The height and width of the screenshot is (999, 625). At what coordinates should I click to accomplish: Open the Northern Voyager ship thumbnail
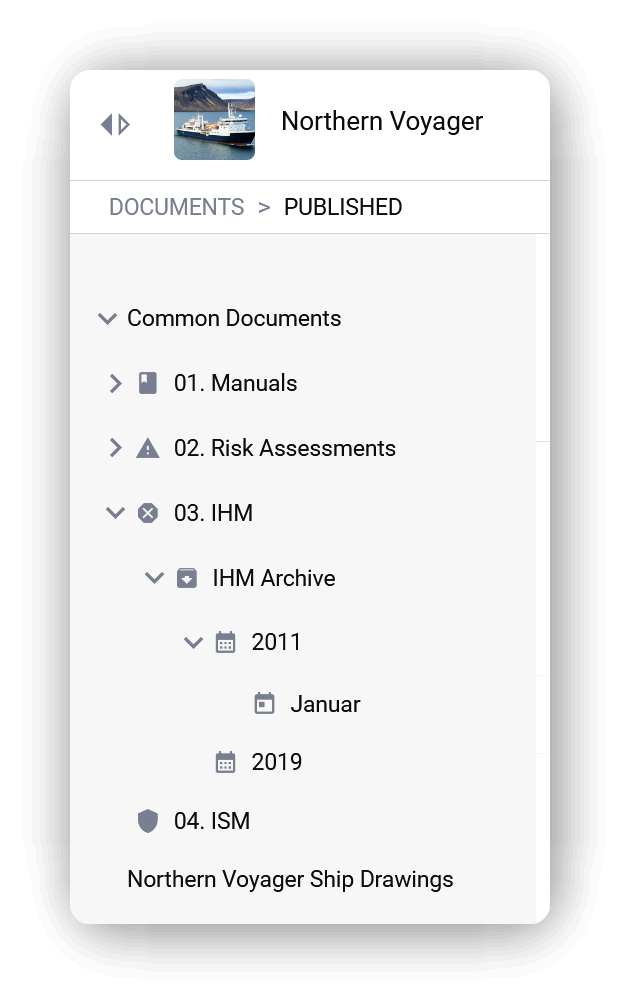[x=215, y=120]
